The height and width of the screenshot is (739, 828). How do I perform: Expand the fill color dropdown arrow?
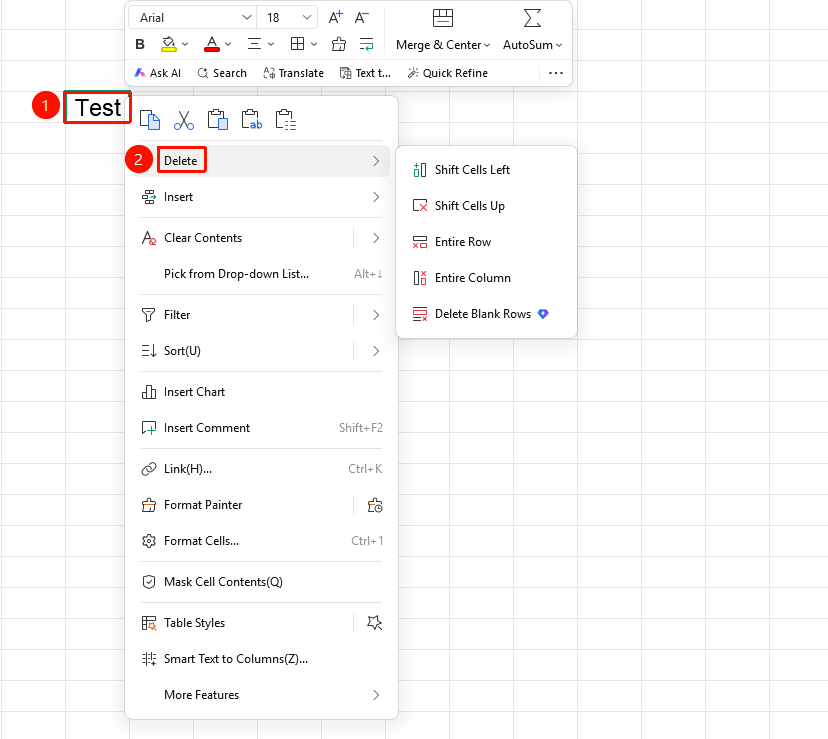185,44
